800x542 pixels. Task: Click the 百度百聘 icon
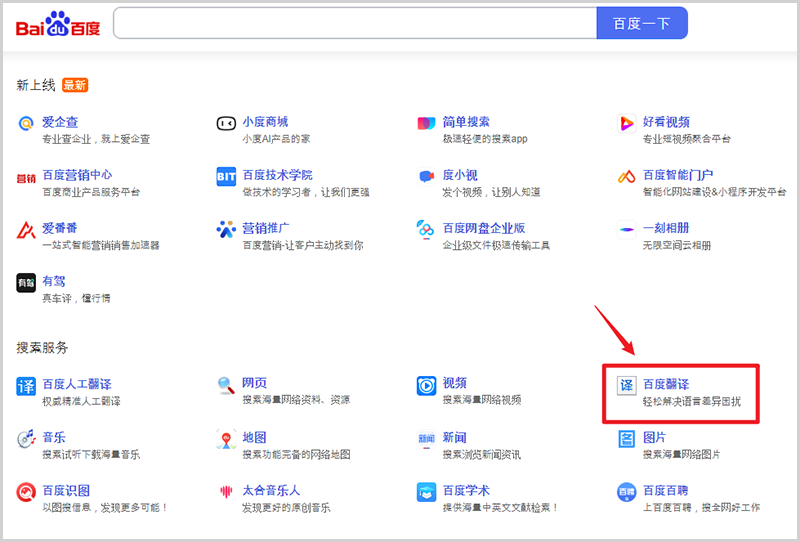[x=627, y=492]
